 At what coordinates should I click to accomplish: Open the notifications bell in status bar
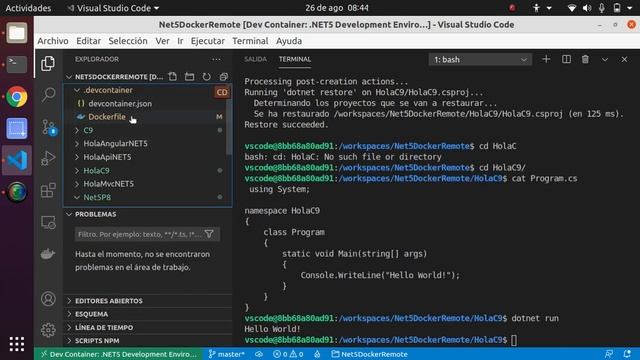pos(627,354)
